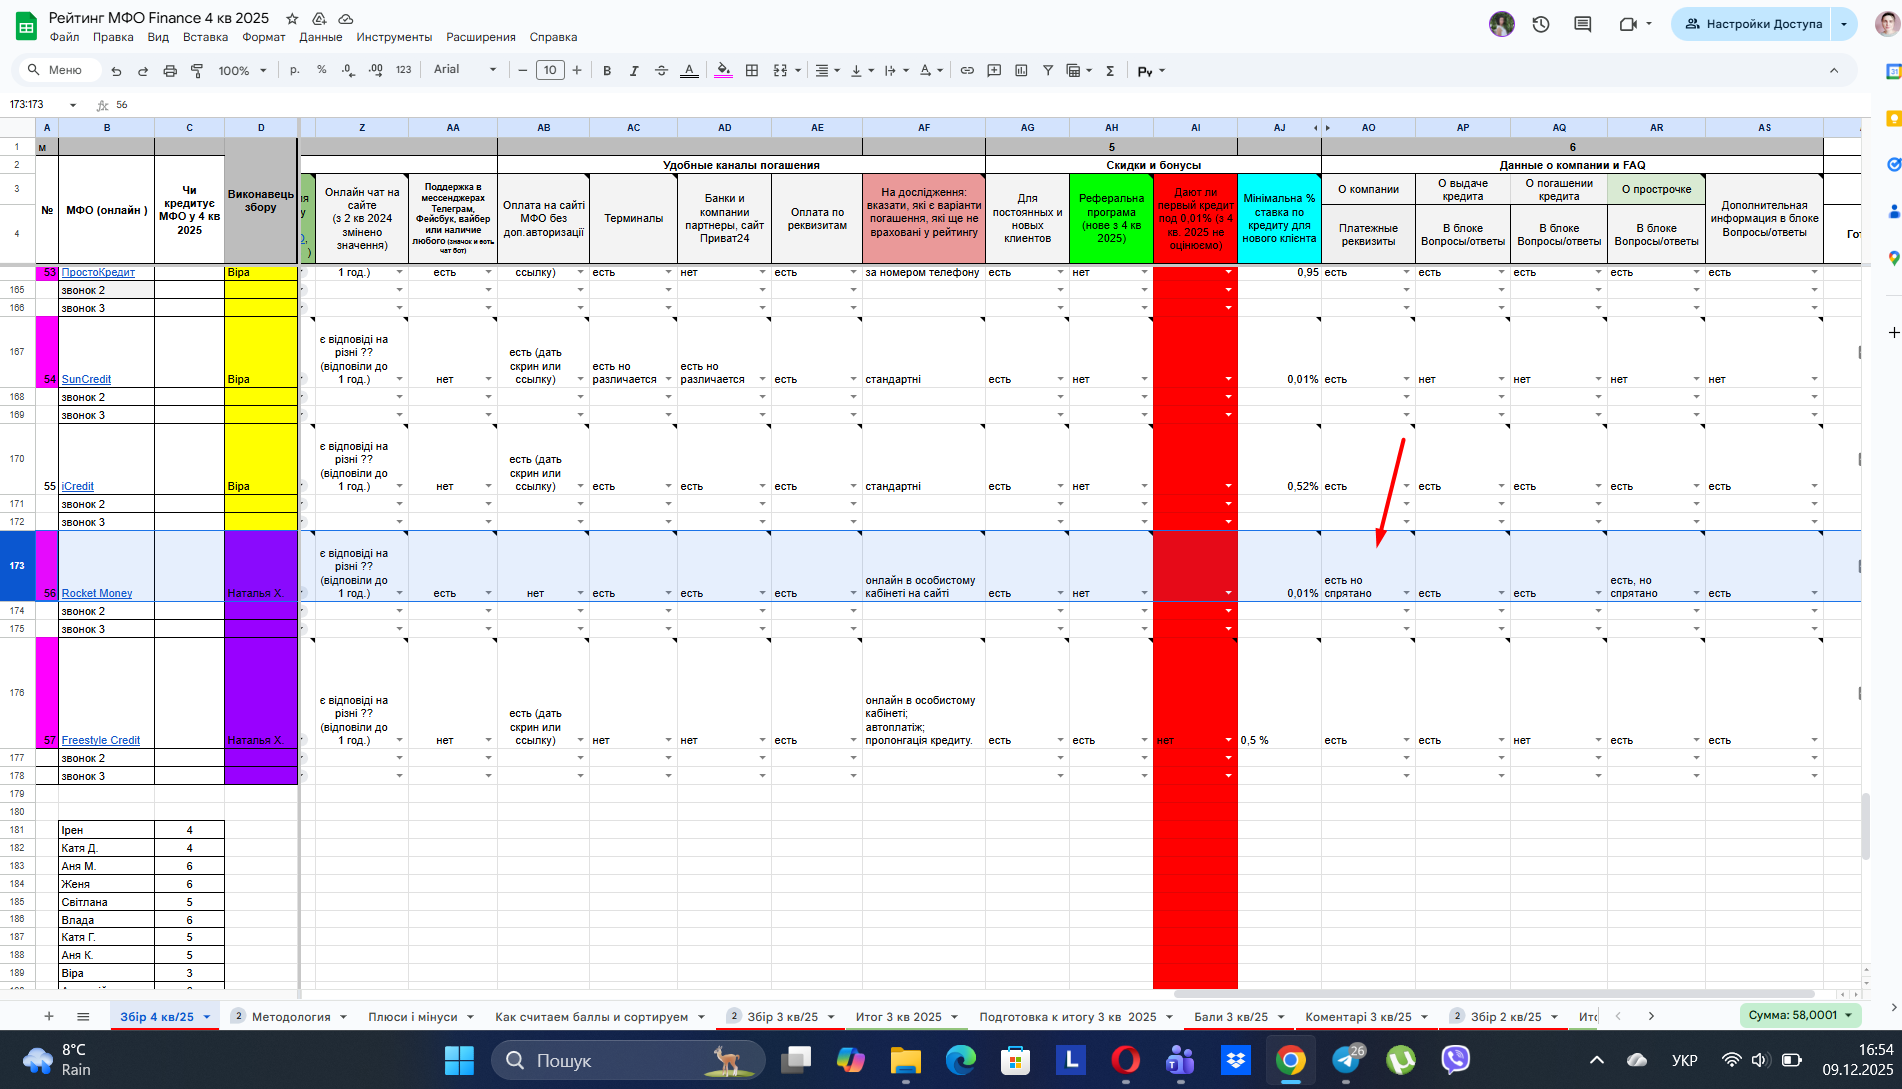
Task: Print the spreadsheet using the printer icon
Action: pyautogui.click(x=170, y=71)
